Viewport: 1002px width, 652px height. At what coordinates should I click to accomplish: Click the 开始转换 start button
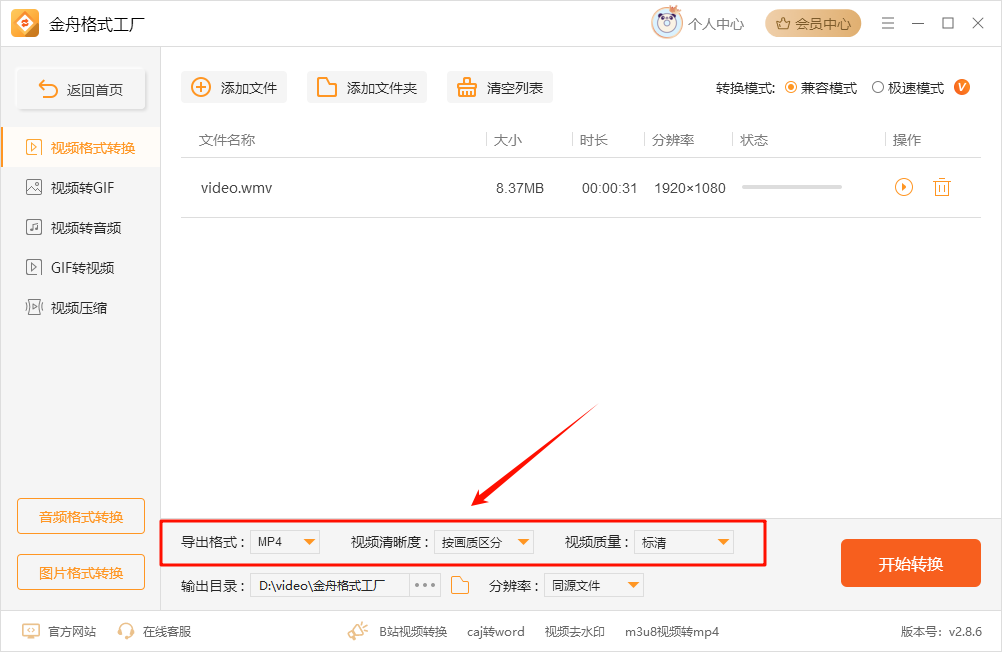[911, 563]
